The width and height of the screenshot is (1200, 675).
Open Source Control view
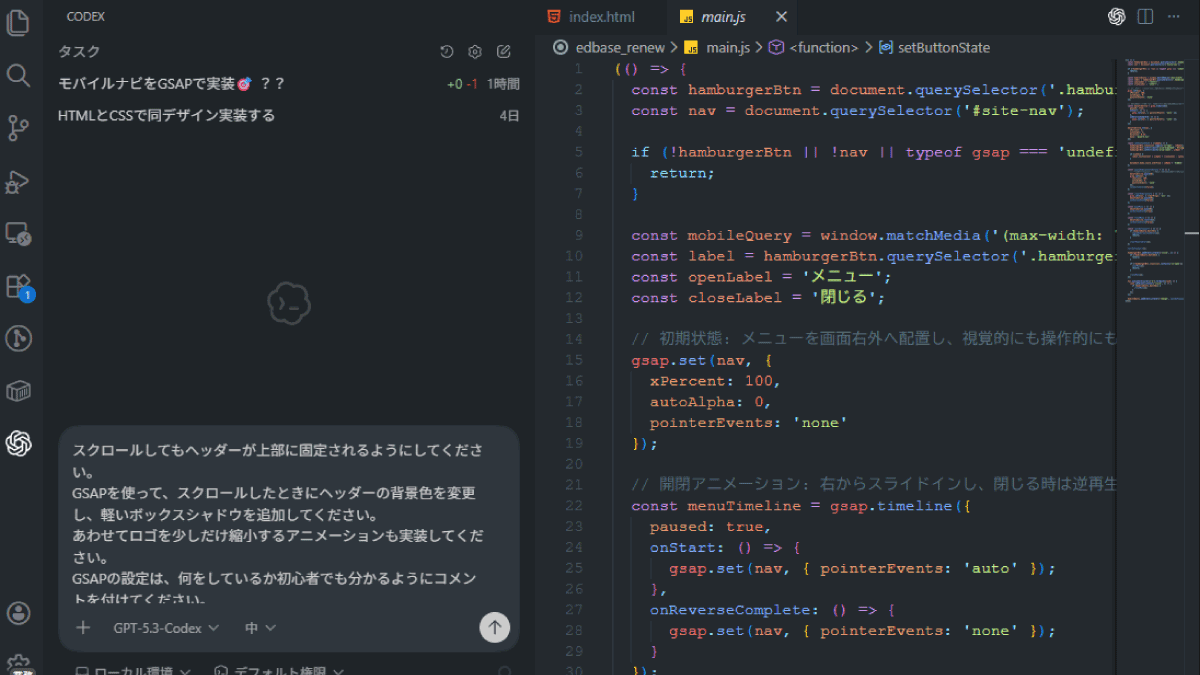coord(18,128)
